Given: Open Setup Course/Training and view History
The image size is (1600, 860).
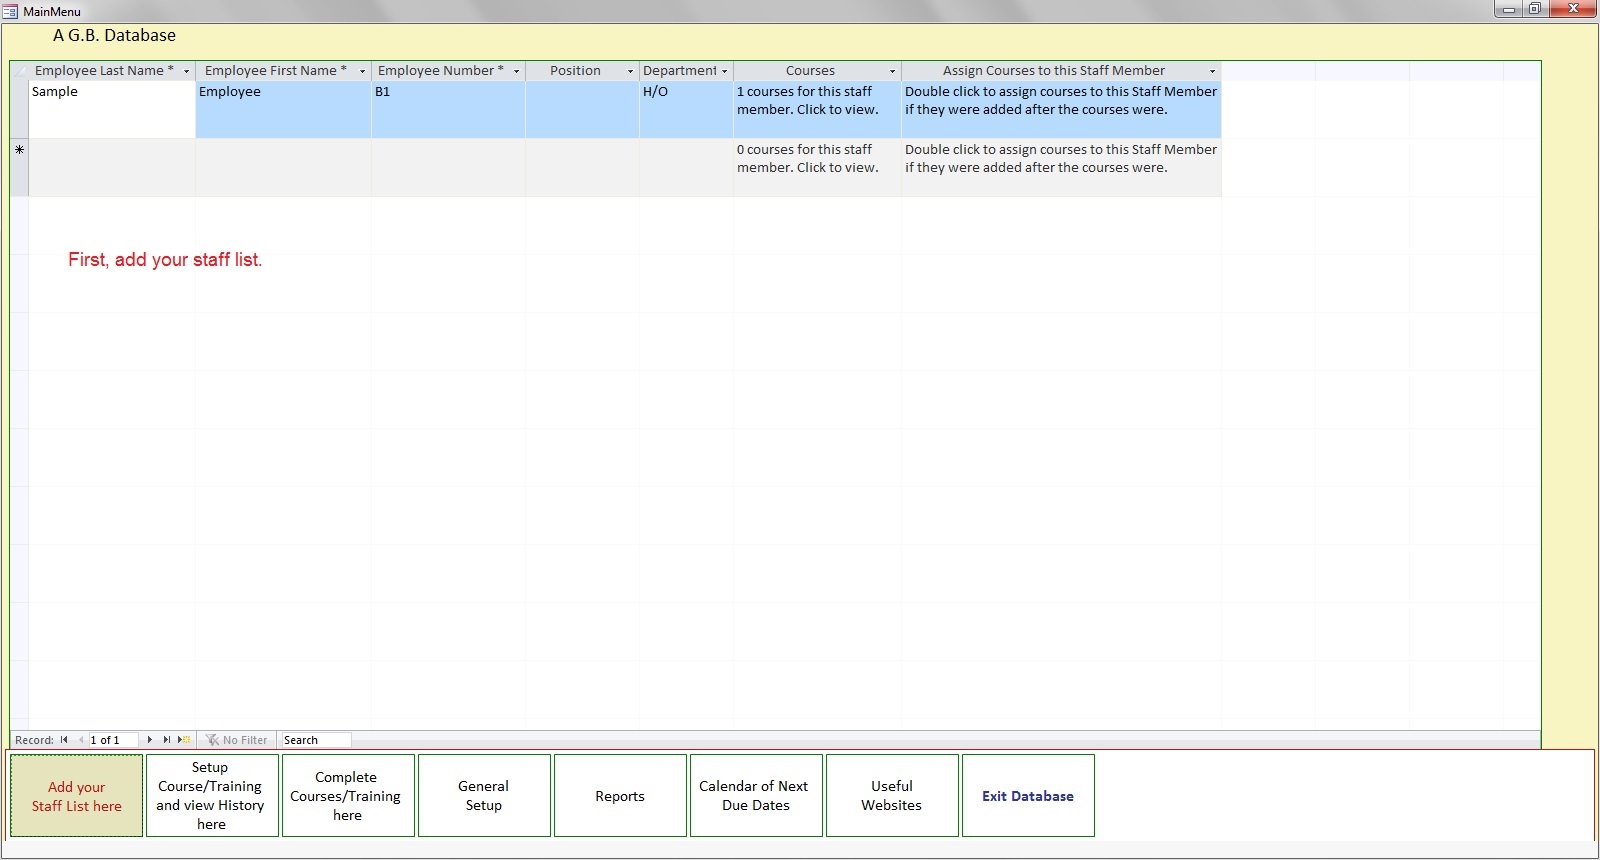Looking at the screenshot, I should pos(211,796).
